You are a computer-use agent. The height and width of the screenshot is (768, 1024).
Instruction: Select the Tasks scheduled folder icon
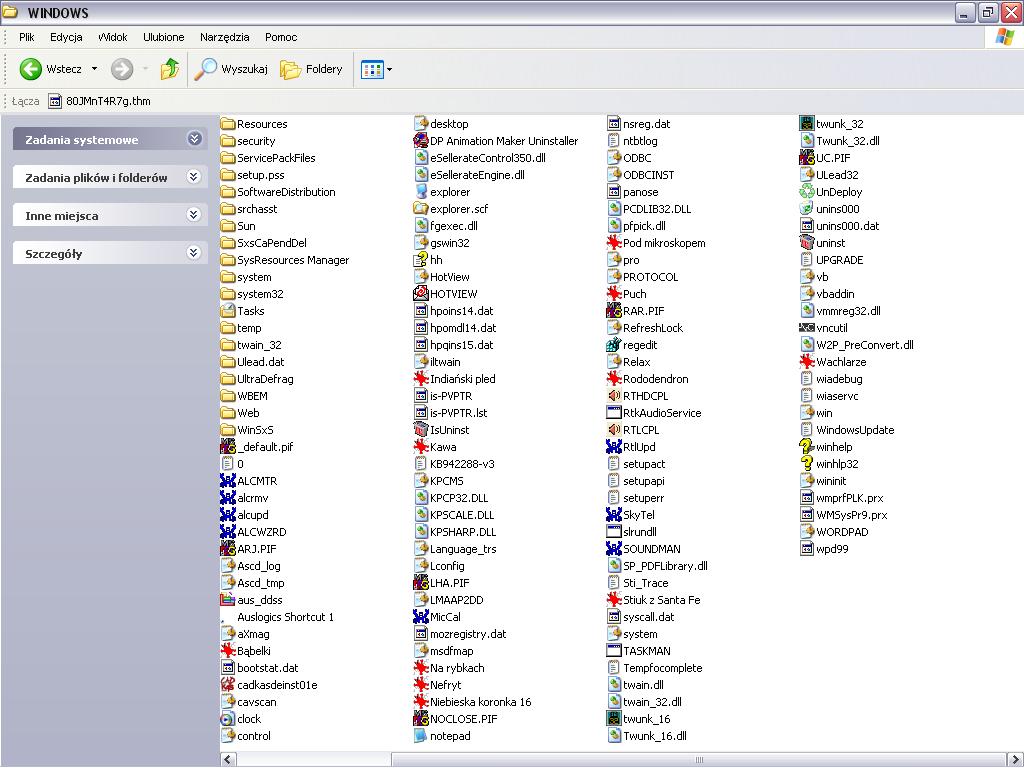pos(227,311)
